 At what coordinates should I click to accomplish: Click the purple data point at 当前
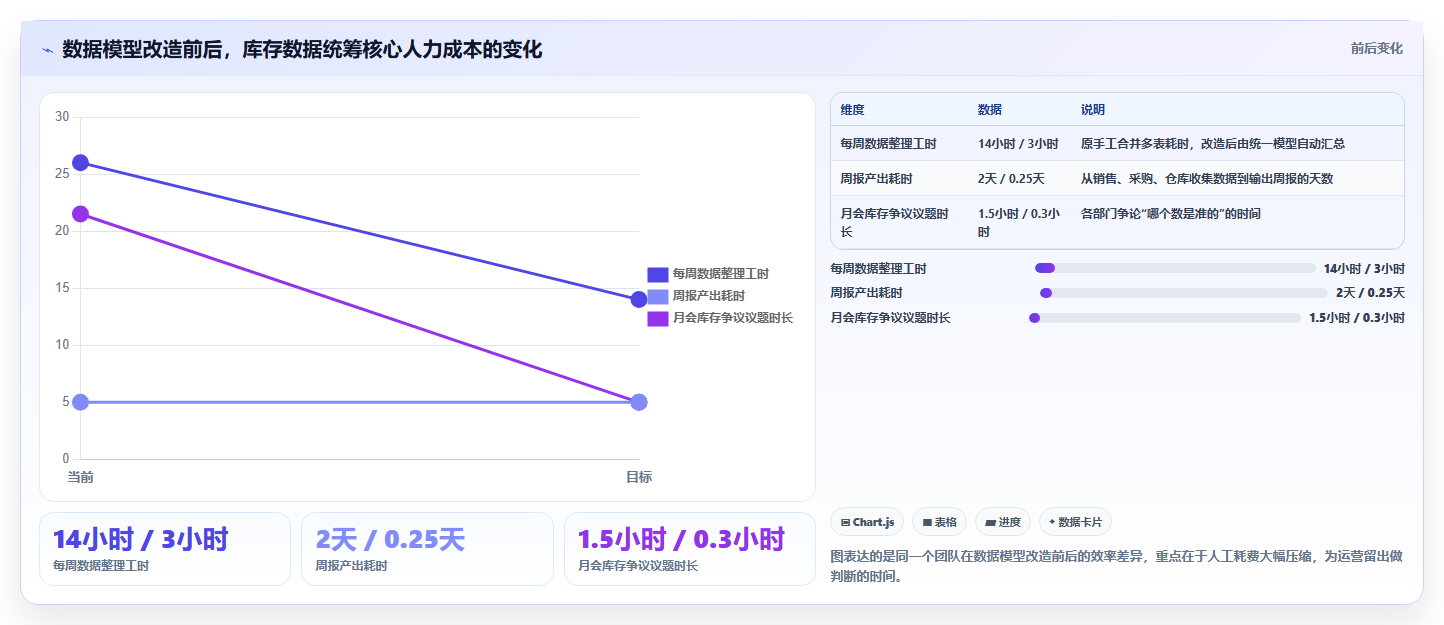pos(81,214)
